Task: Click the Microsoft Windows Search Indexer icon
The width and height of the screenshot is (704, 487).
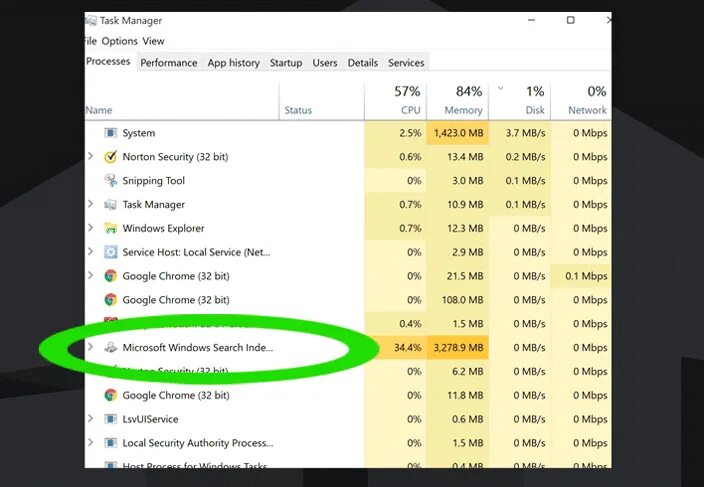Action: pyautogui.click(x=110, y=347)
